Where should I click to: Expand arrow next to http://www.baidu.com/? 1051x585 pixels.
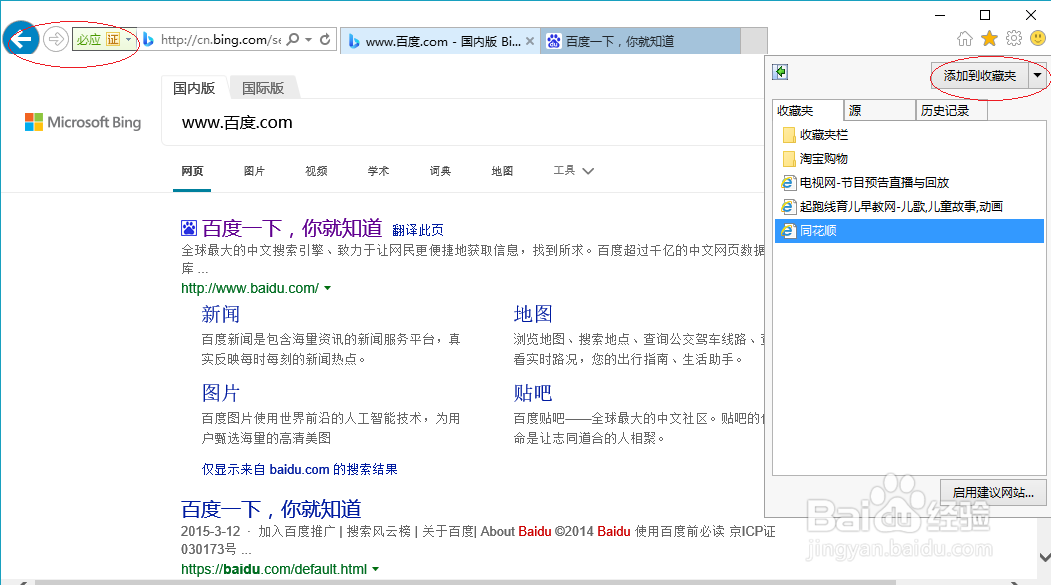coord(328,288)
